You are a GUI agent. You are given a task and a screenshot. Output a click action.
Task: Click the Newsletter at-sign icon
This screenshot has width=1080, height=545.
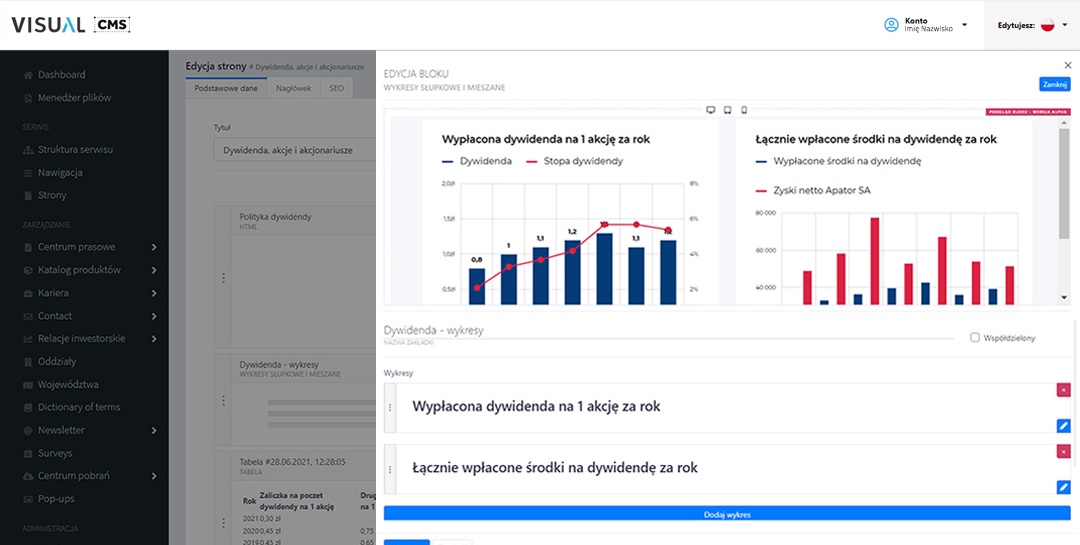(28, 430)
